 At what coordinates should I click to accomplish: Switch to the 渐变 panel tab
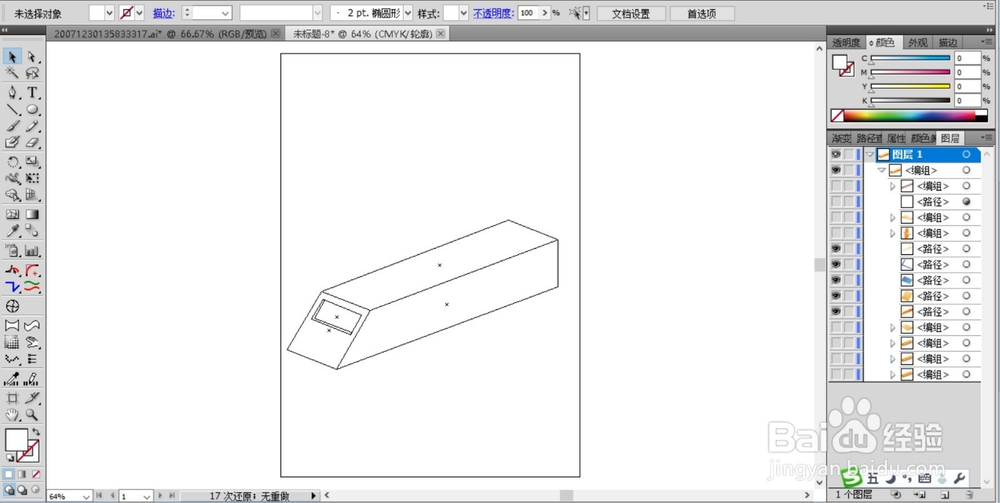841,138
